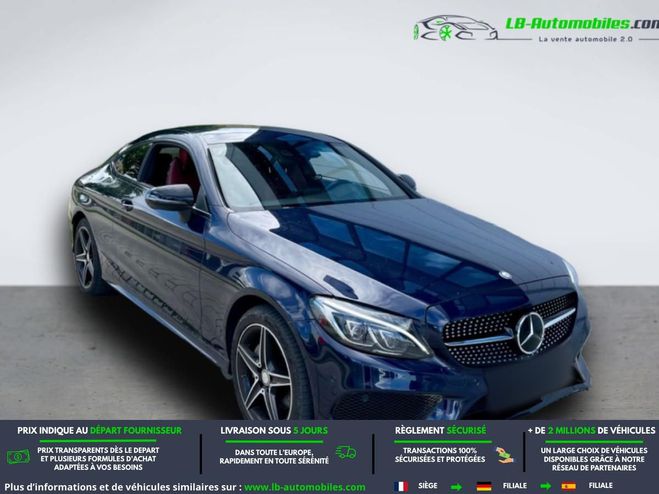This screenshot has height=494, width=659.
Task: Click the green arrow before the Spanish flag
Action: tap(545, 487)
